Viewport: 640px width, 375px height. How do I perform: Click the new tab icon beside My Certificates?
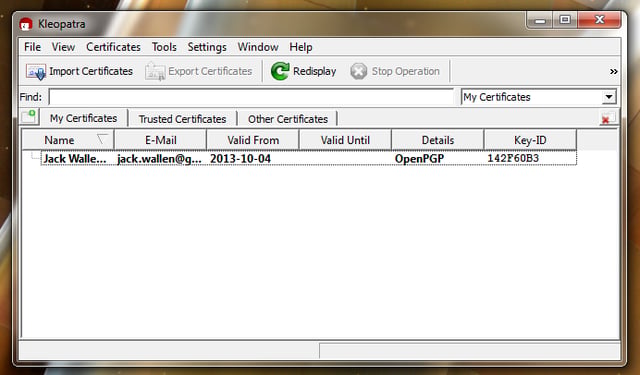coord(29,117)
